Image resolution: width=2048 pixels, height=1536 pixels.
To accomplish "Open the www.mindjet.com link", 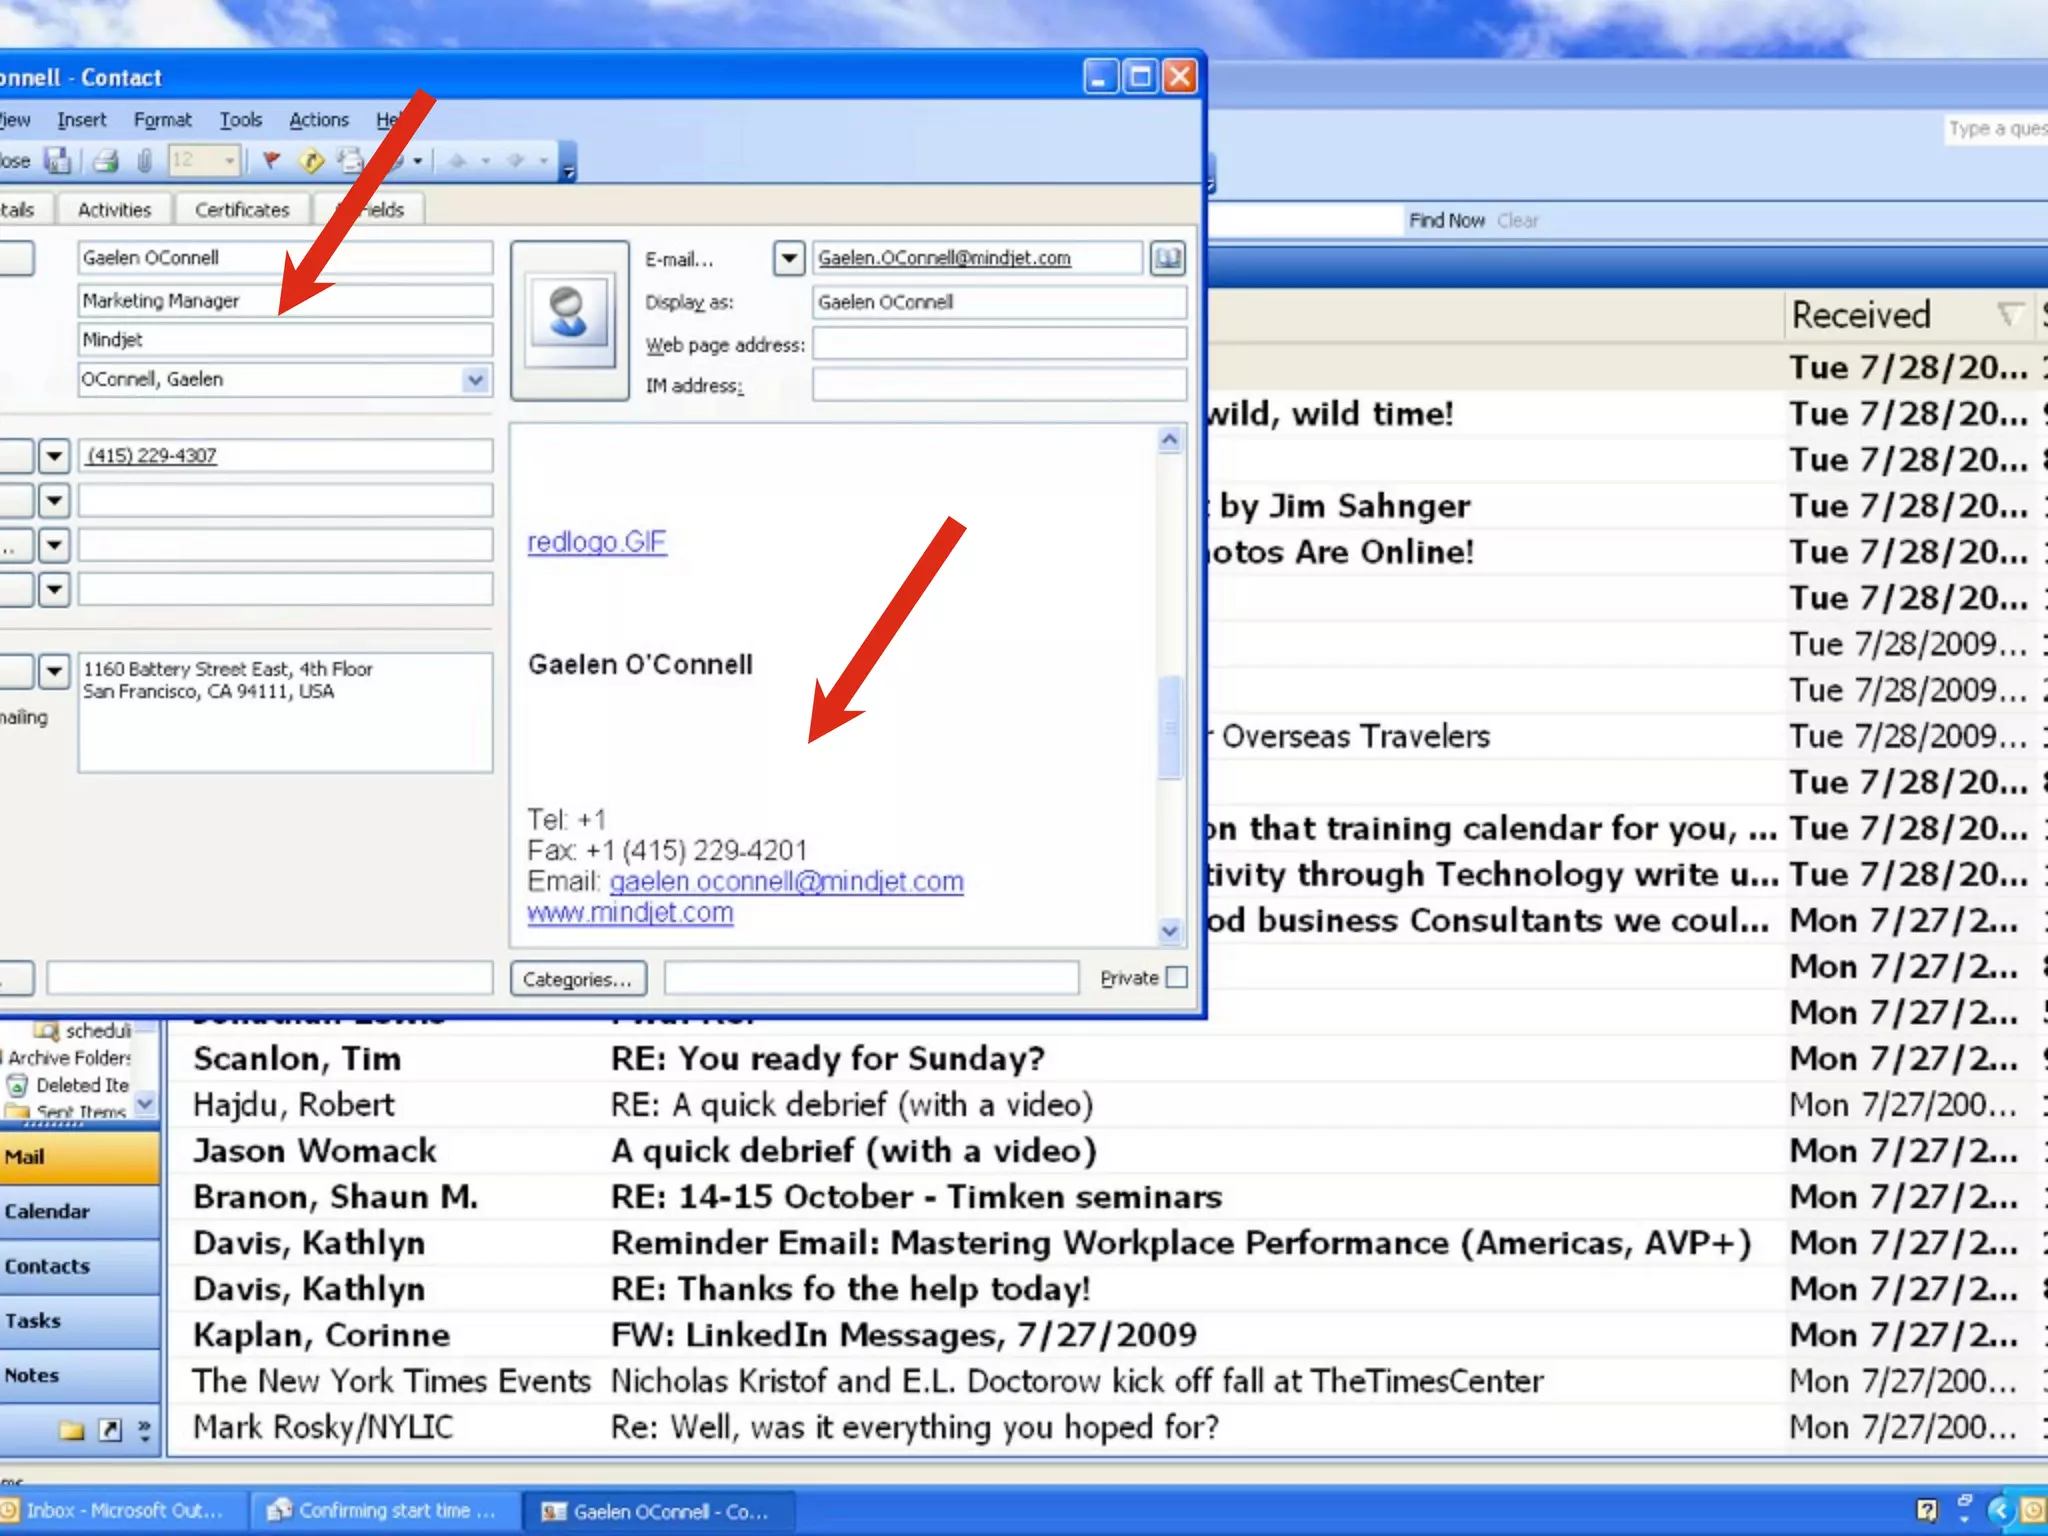I will (x=630, y=913).
